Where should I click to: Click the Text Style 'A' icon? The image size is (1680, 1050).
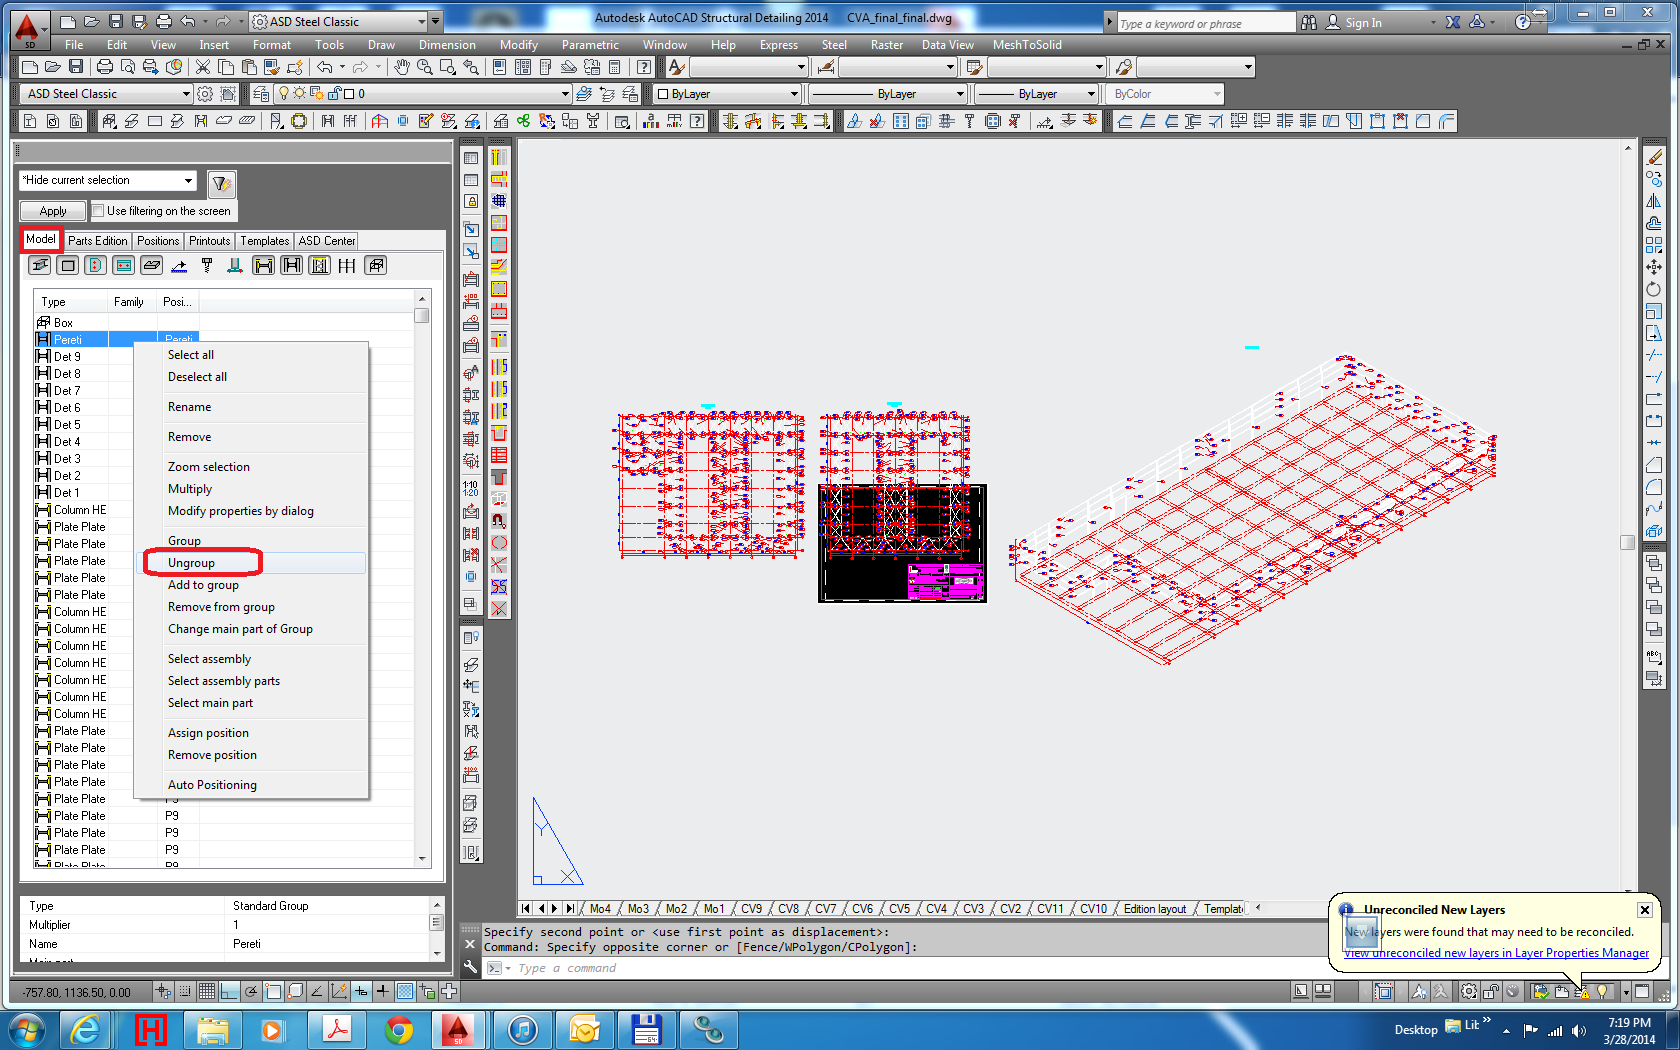click(677, 67)
